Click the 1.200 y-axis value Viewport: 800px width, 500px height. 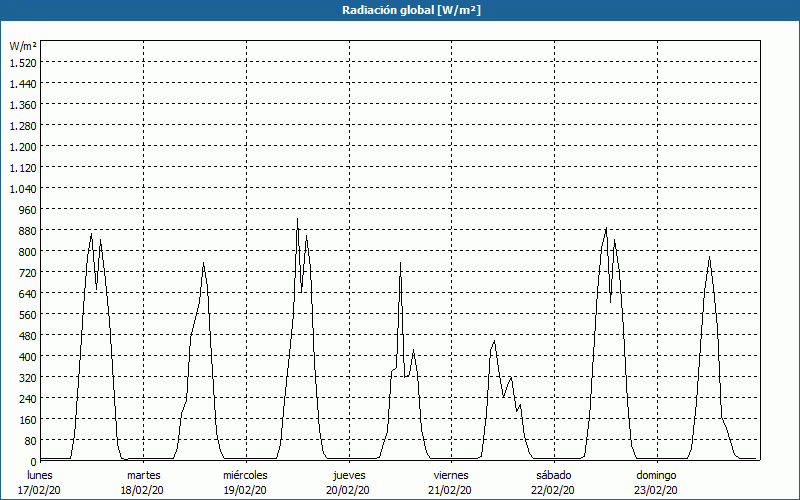[23, 147]
